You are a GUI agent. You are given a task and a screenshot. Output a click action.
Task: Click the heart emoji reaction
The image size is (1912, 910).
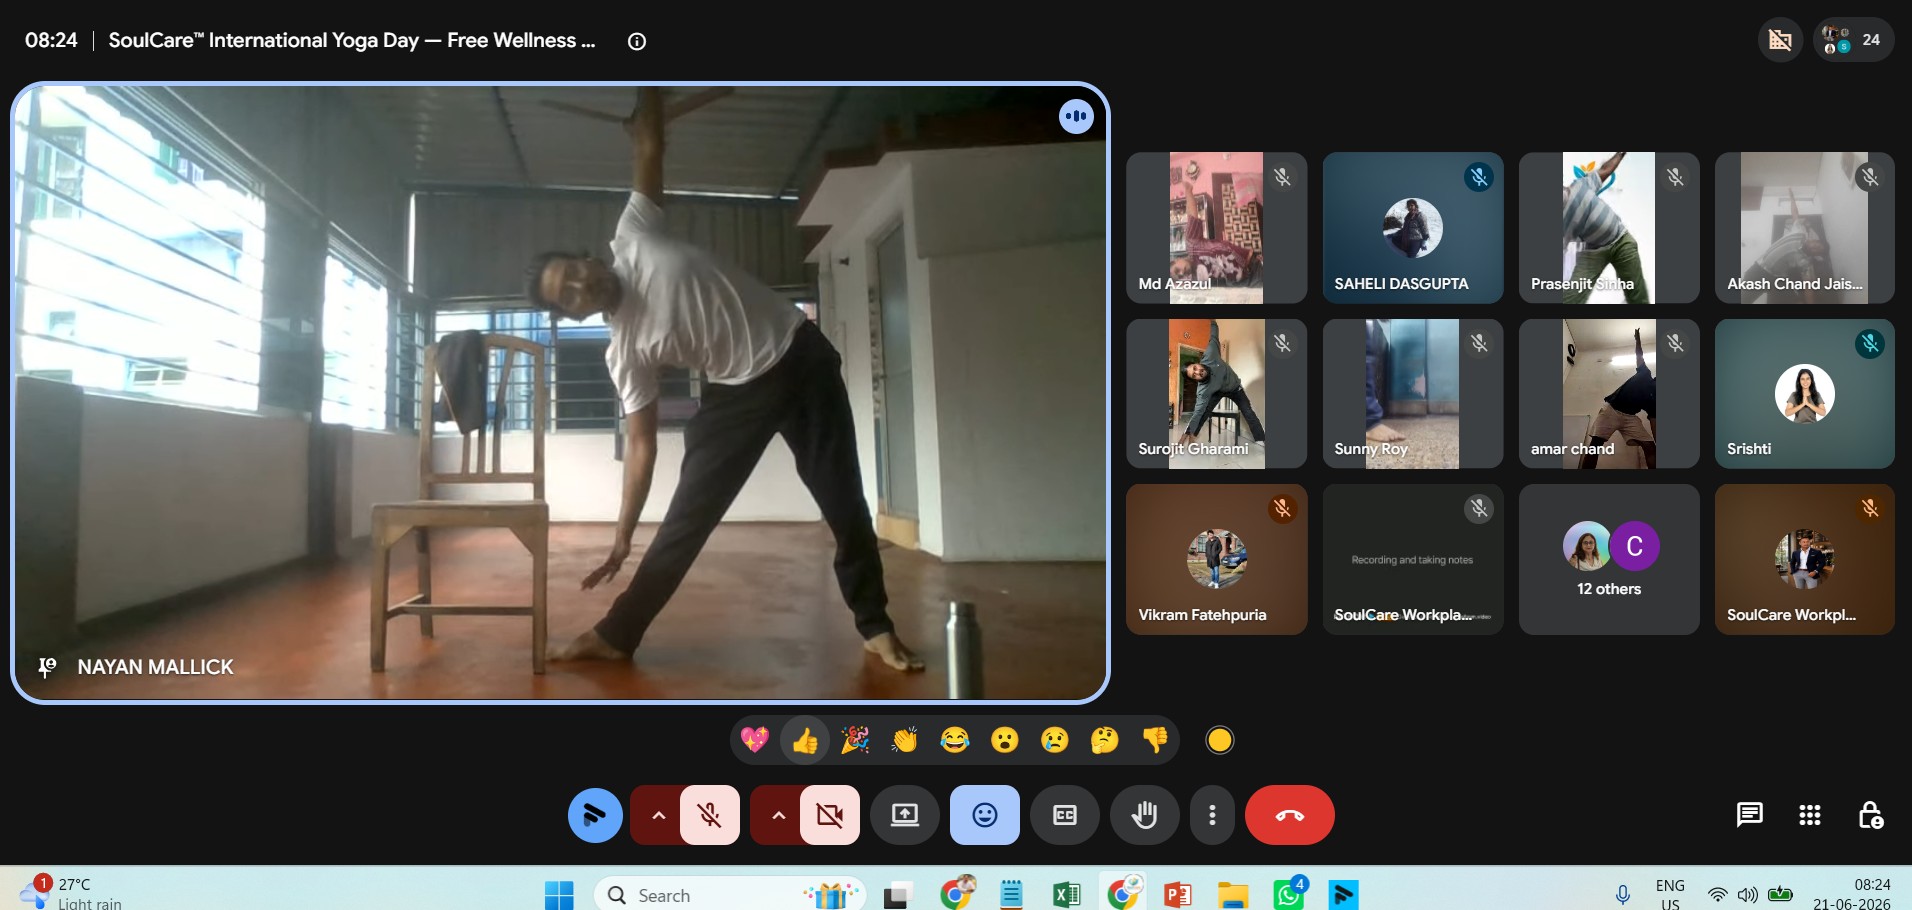[755, 740]
